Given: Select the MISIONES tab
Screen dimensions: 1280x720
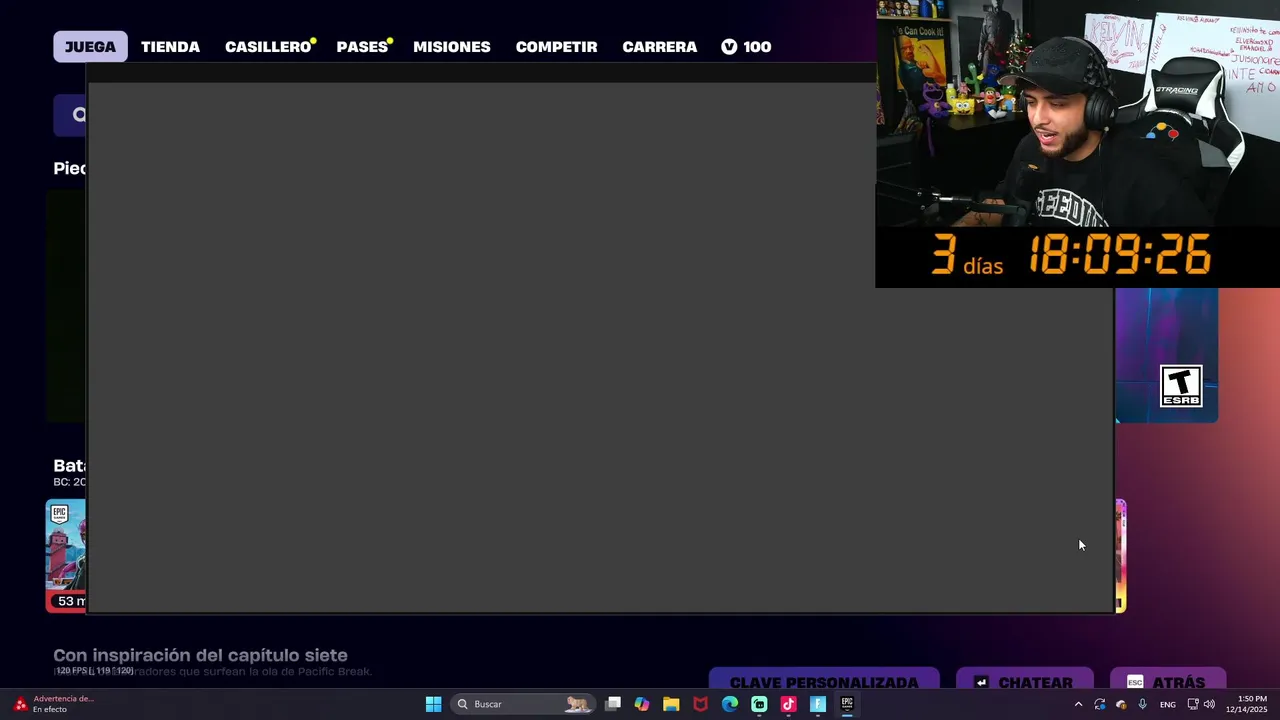Looking at the screenshot, I should (452, 47).
